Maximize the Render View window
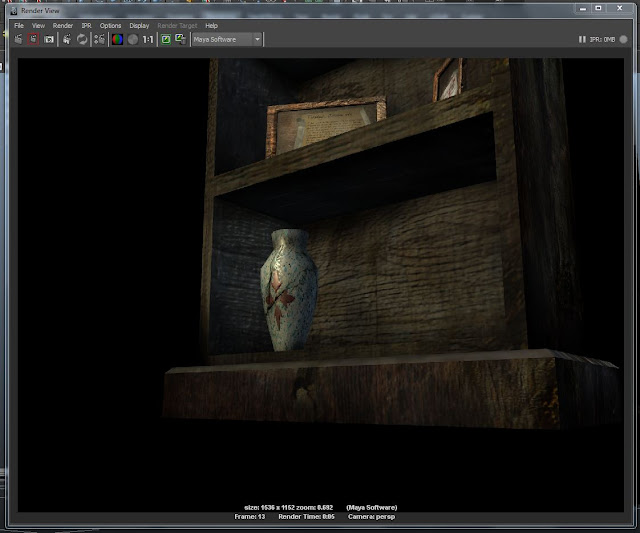The width and height of the screenshot is (640, 533). (x=598, y=8)
